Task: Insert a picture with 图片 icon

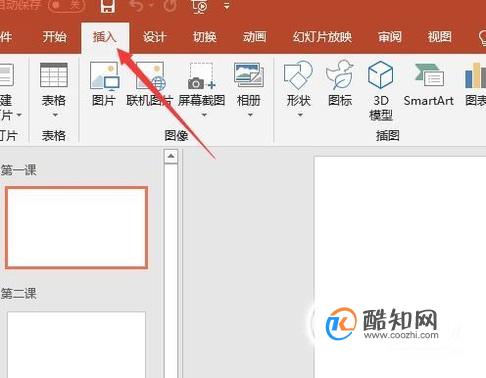Action: click(104, 76)
